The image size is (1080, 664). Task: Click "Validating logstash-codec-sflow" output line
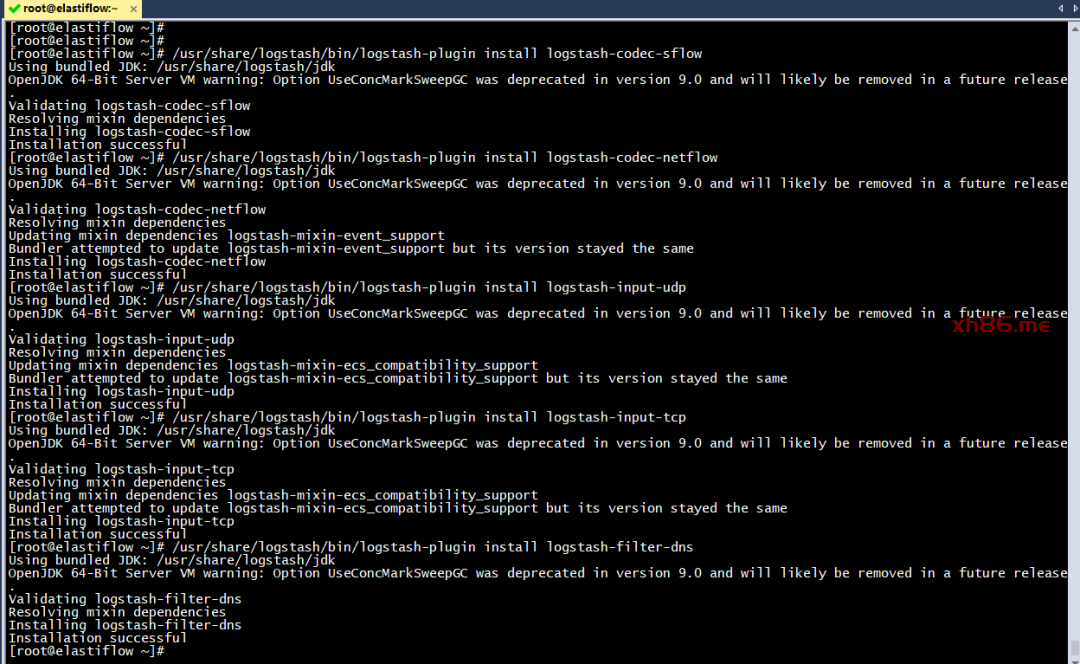tap(129, 105)
